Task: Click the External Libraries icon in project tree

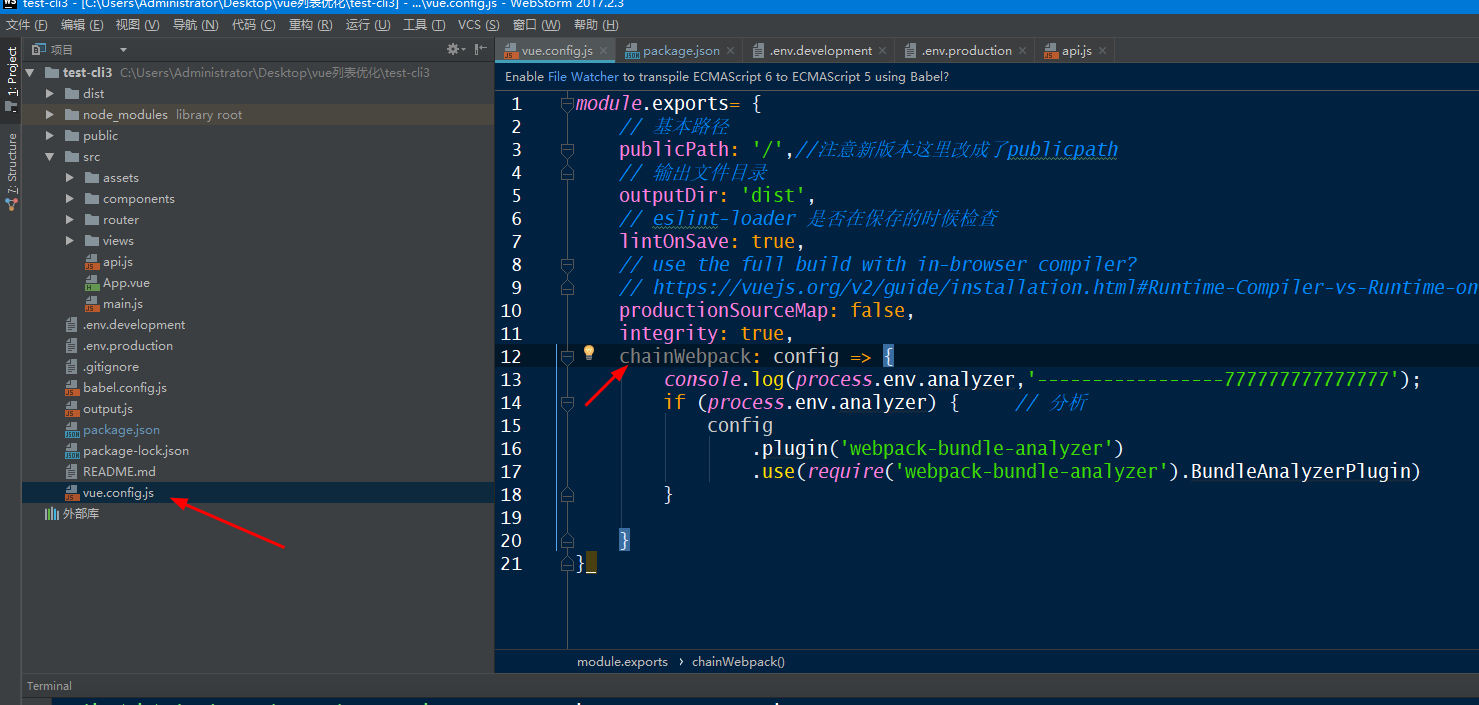Action: point(52,514)
